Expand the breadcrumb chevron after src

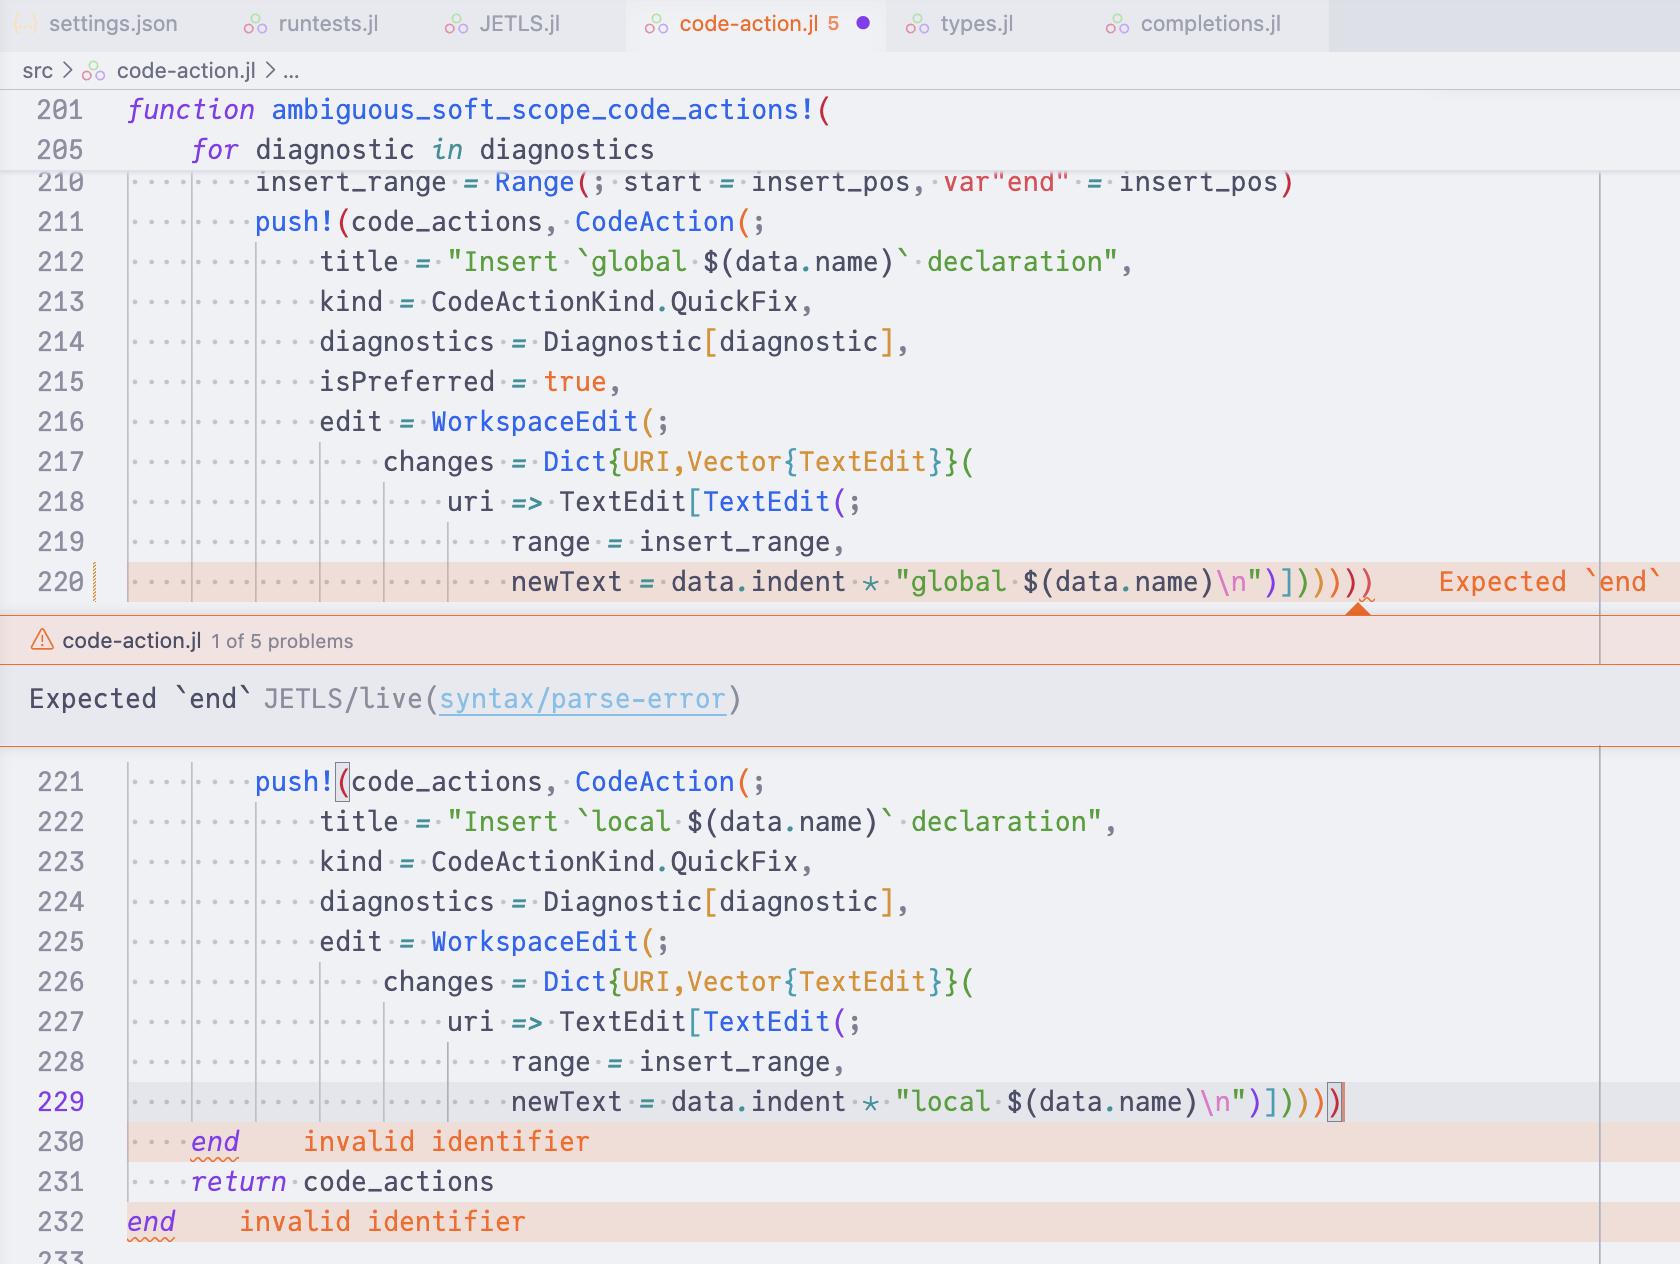point(68,71)
